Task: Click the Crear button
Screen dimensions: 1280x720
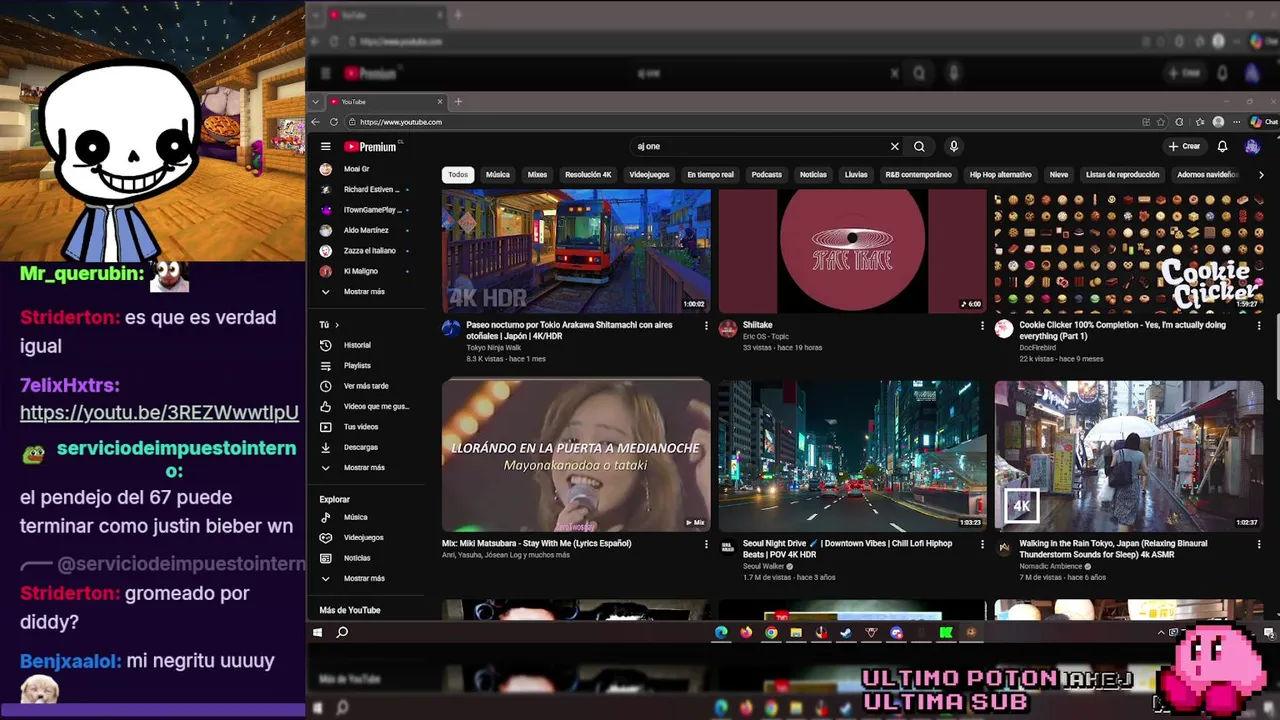Action: pyautogui.click(x=1184, y=146)
